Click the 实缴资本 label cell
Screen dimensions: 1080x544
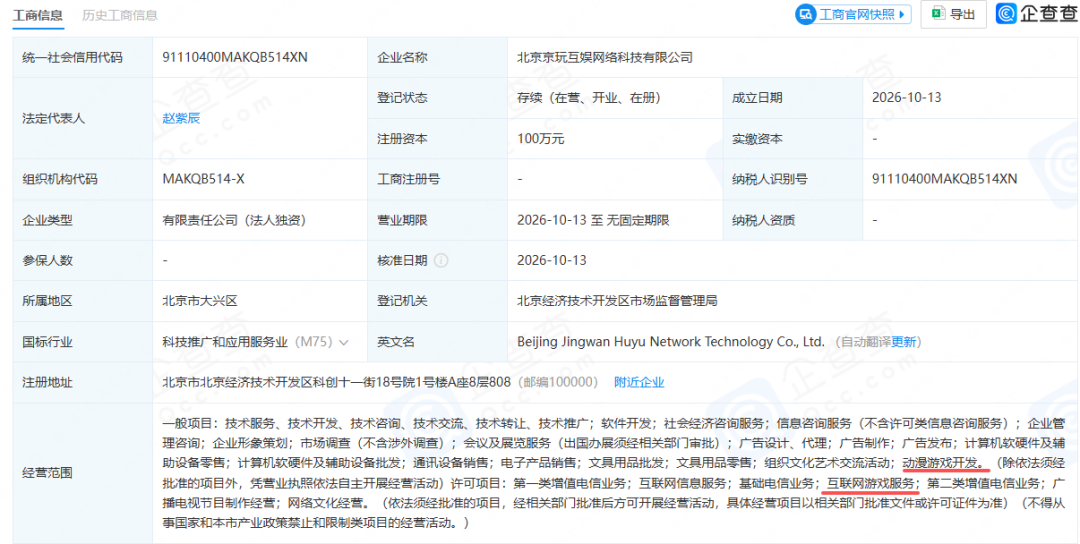793,138
